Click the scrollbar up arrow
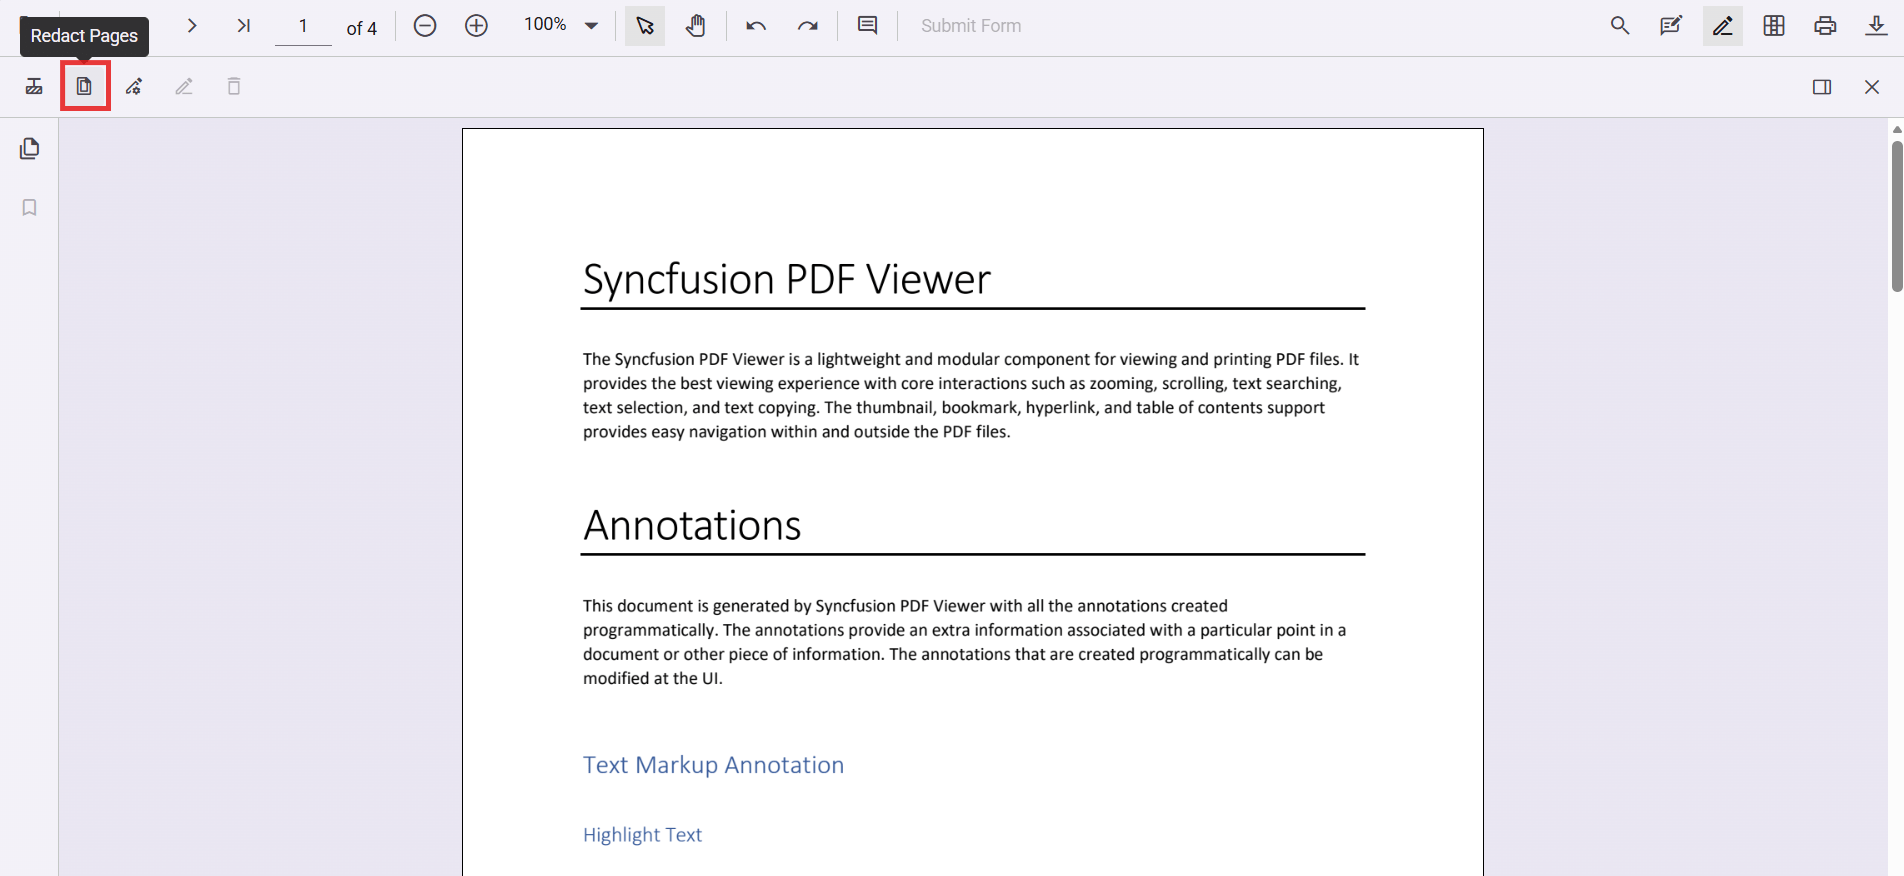Viewport: 1904px width, 876px height. (1897, 129)
